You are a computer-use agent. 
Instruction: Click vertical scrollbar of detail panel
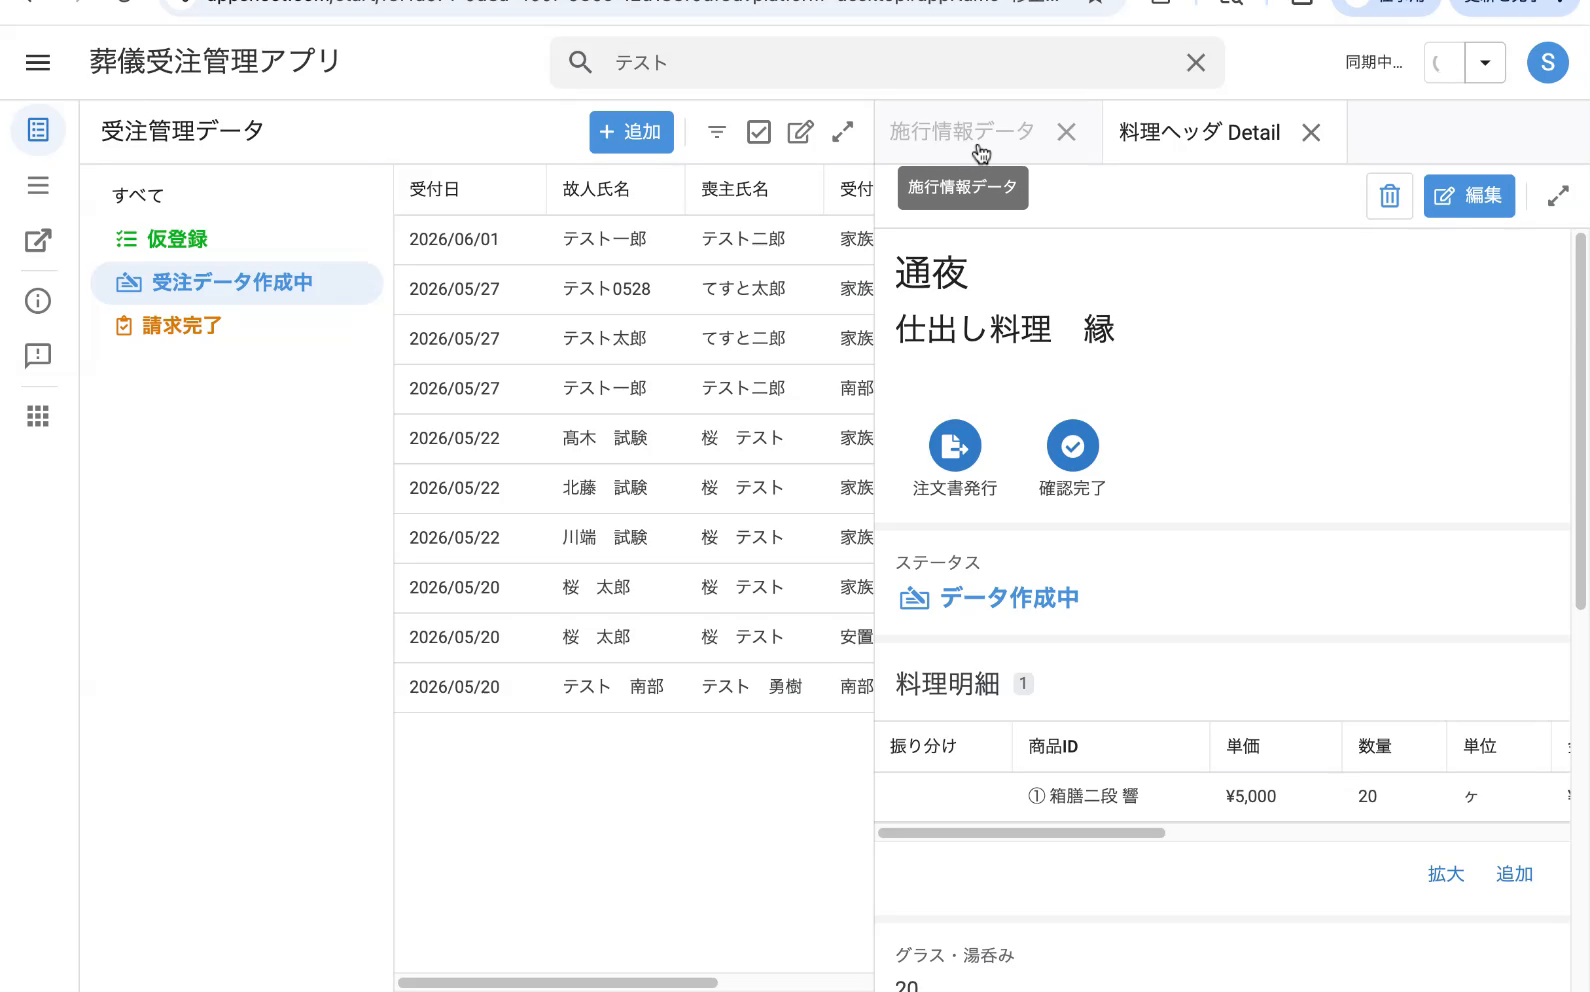tap(1581, 421)
